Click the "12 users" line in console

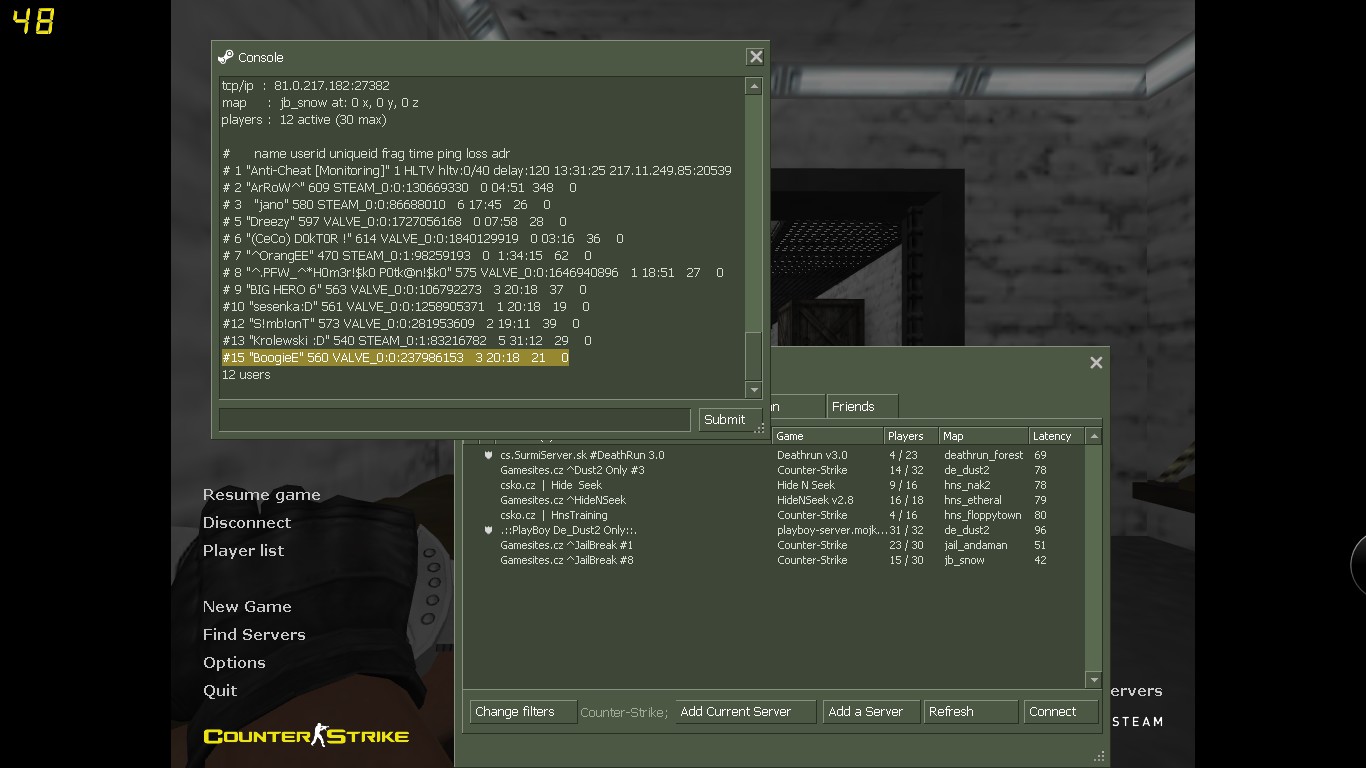246,375
